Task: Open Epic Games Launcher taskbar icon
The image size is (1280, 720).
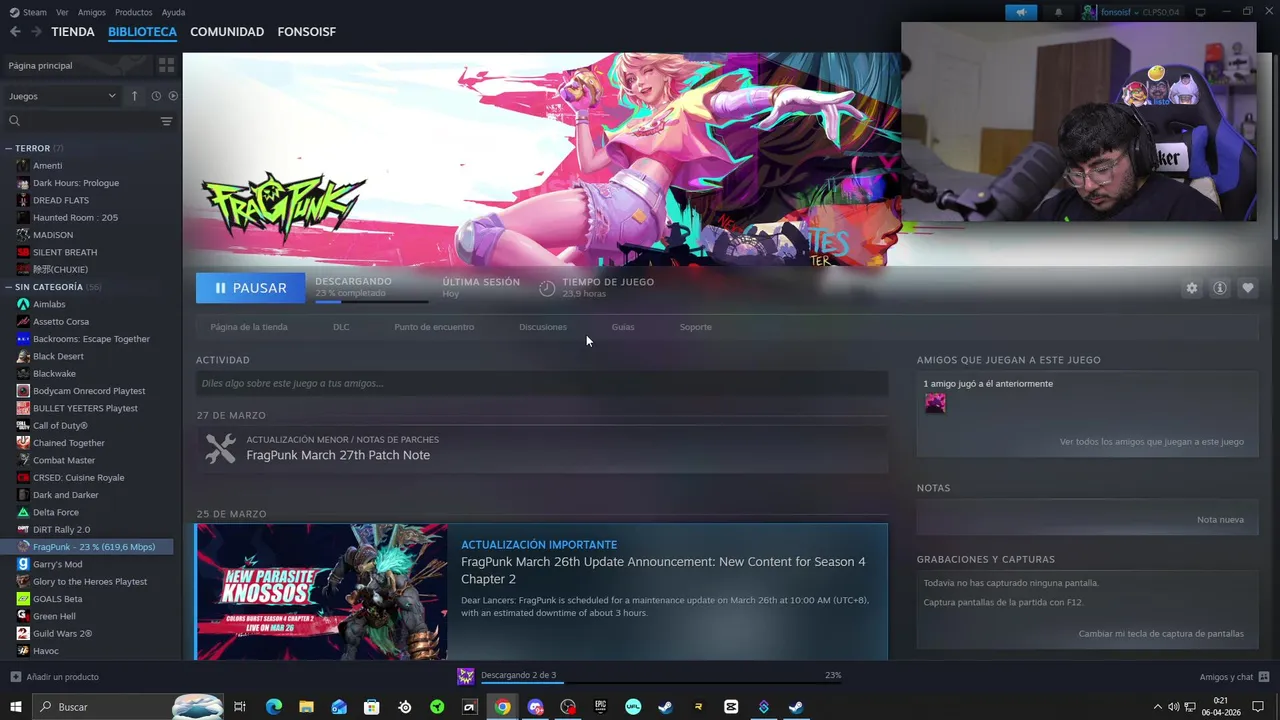Action: (x=600, y=707)
